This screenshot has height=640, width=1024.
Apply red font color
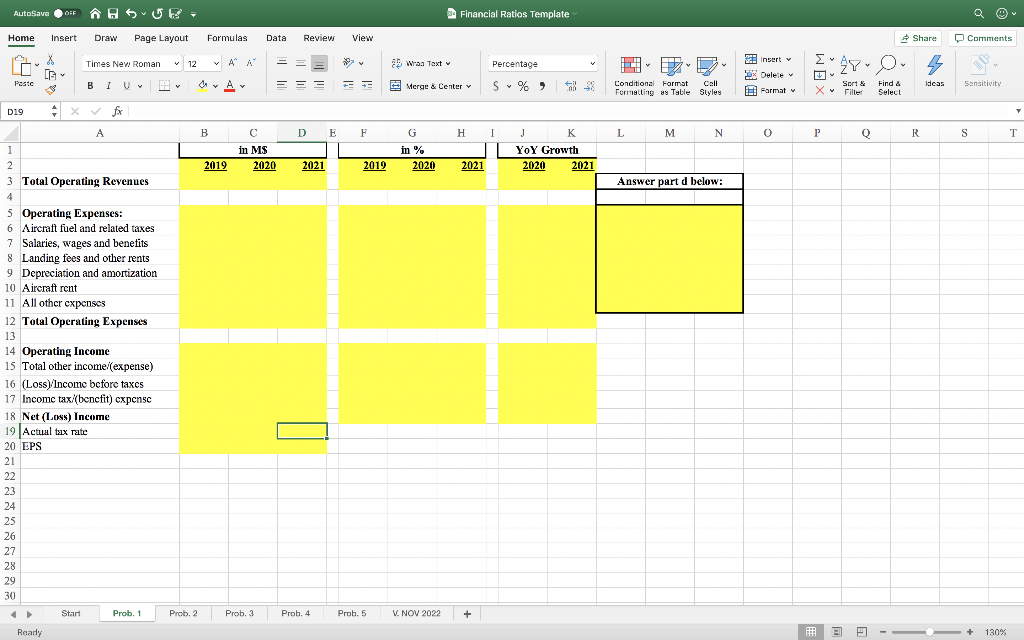click(x=229, y=86)
